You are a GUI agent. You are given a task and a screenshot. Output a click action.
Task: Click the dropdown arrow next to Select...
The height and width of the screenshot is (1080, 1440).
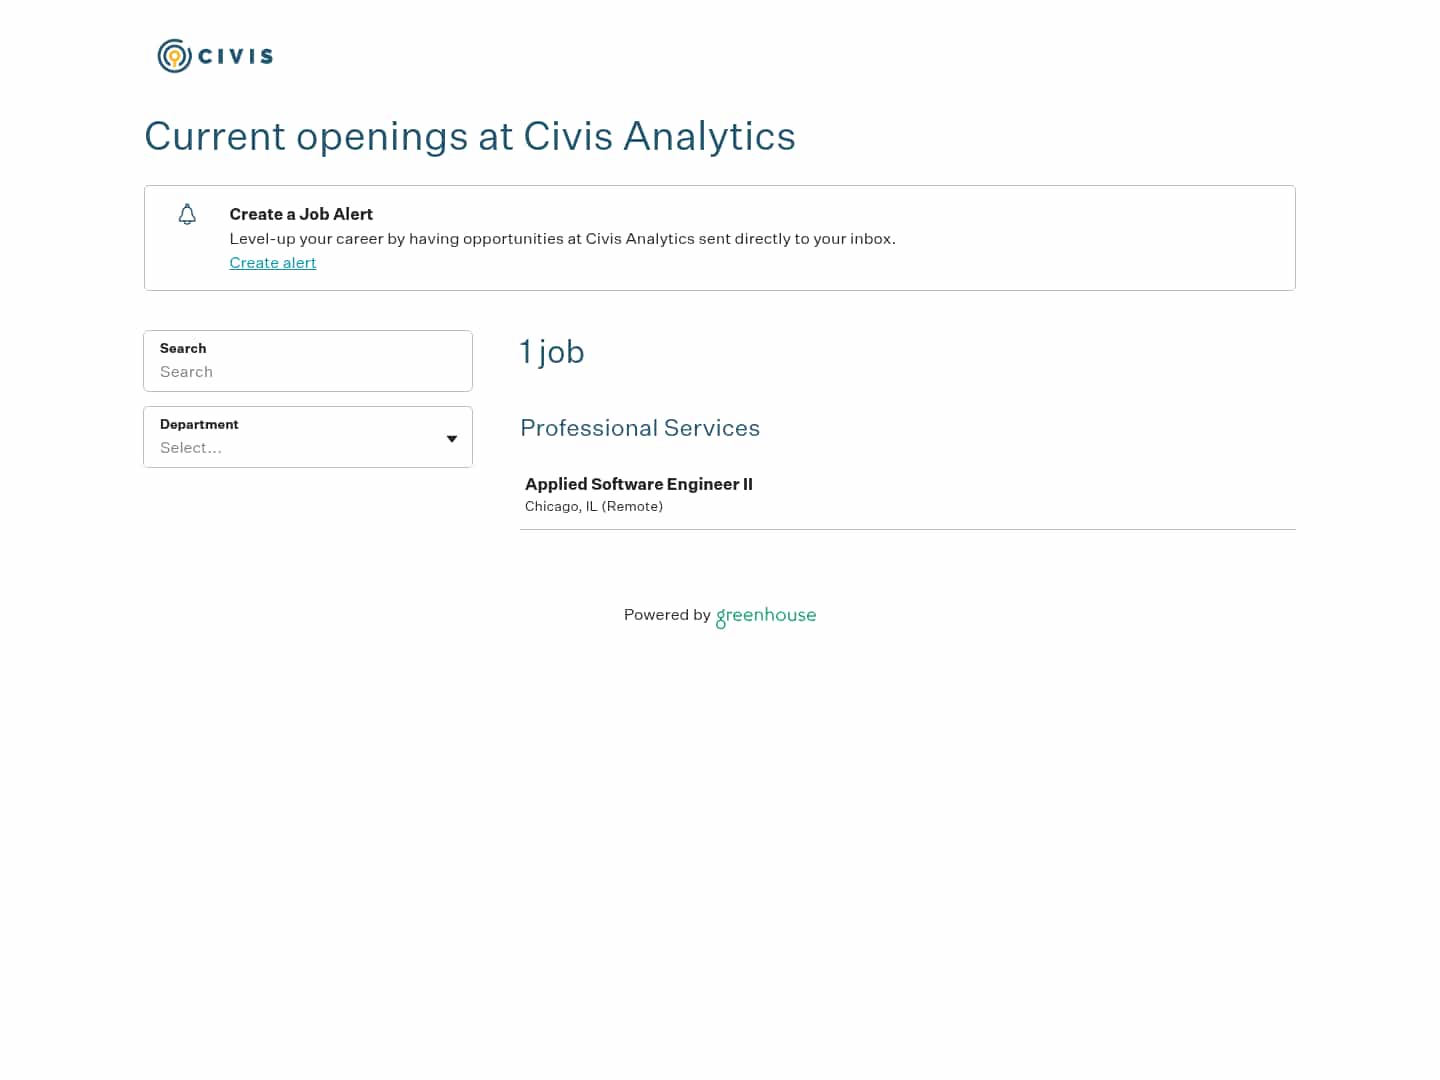pos(452,438)
